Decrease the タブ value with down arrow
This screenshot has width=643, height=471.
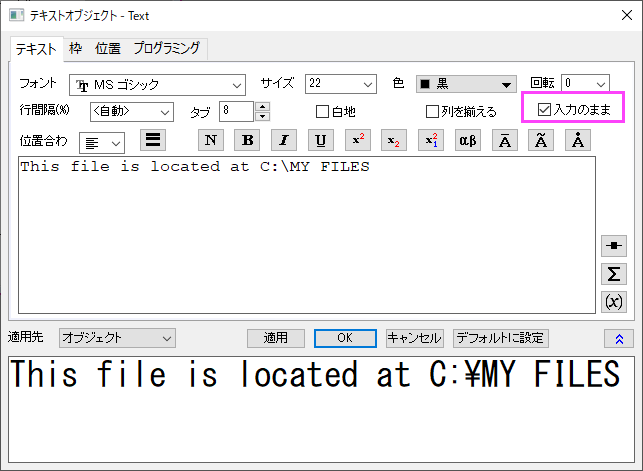coord(262,116)
